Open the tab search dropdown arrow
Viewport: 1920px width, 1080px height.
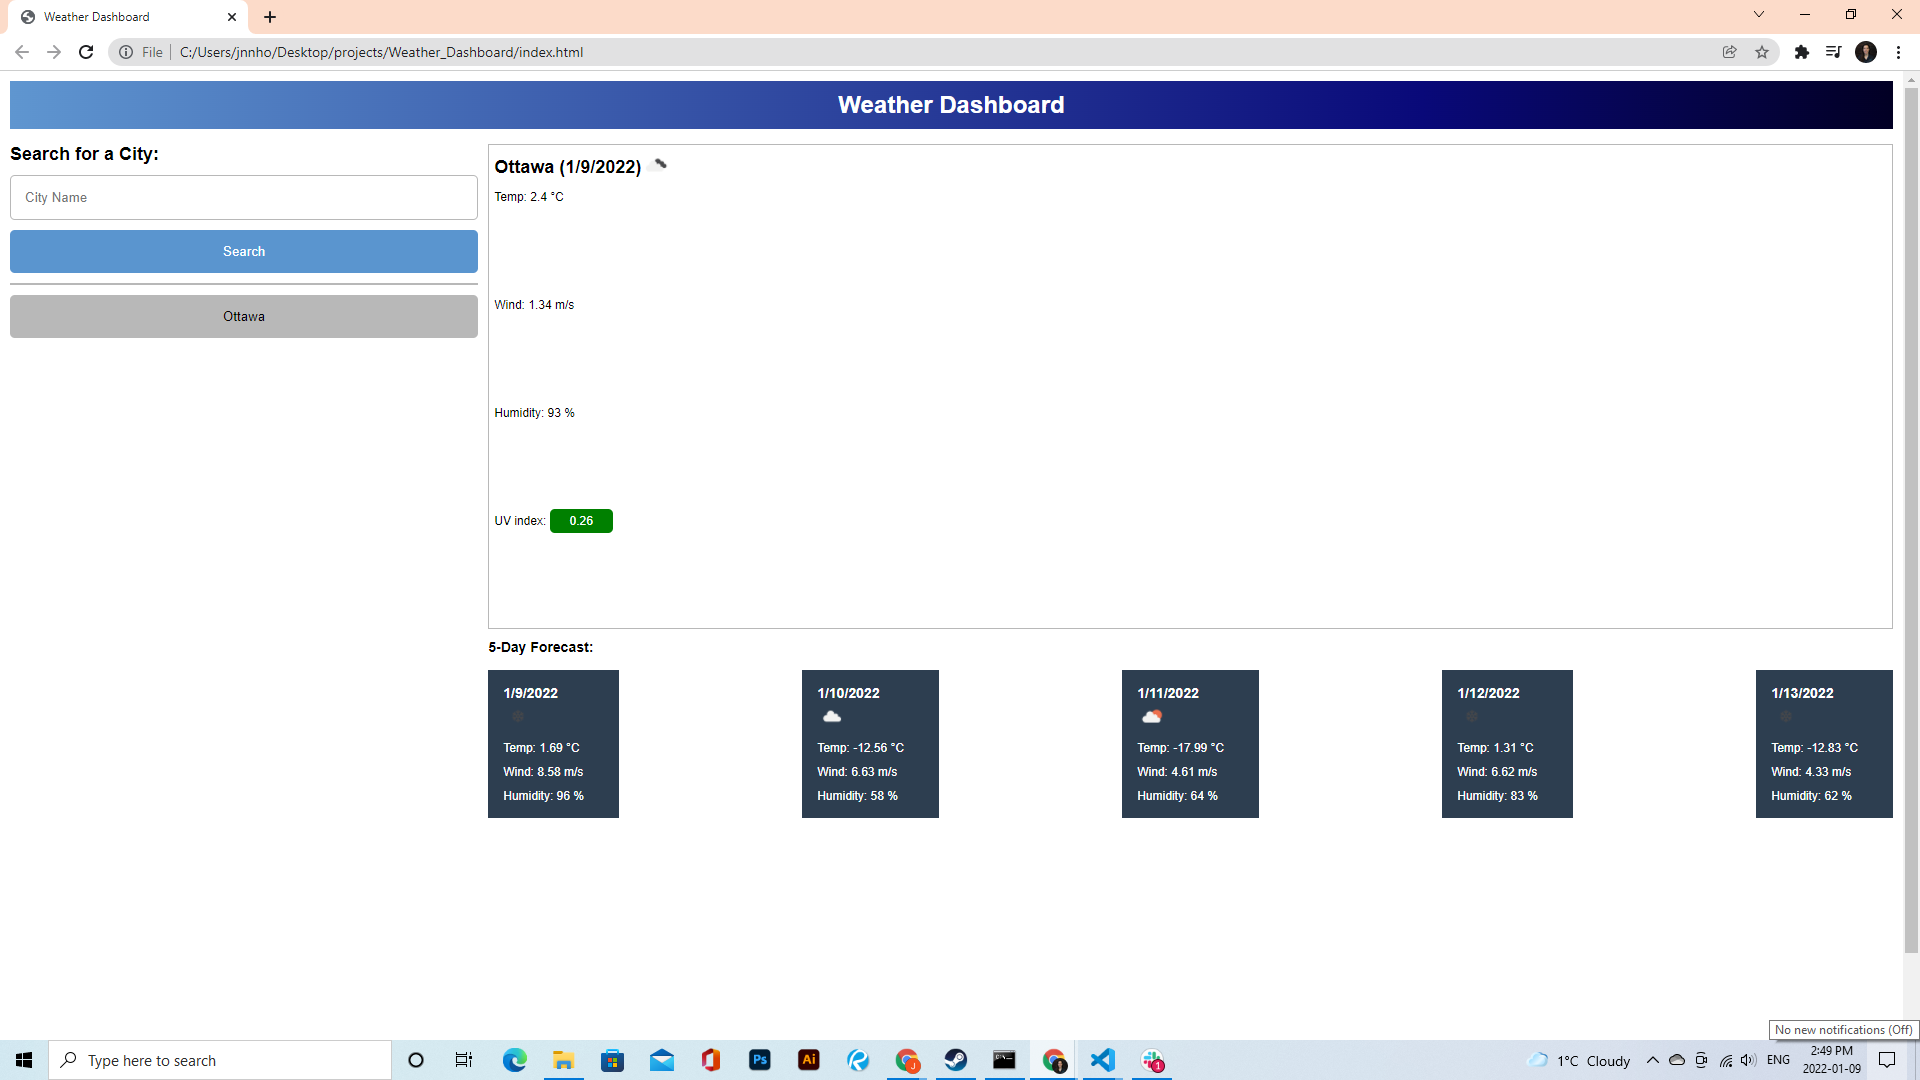1758,14
